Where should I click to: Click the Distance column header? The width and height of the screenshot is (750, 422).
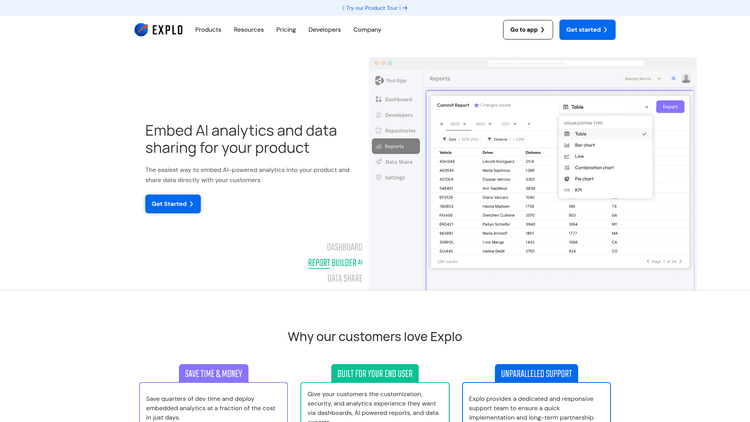[x=533, y=153]
